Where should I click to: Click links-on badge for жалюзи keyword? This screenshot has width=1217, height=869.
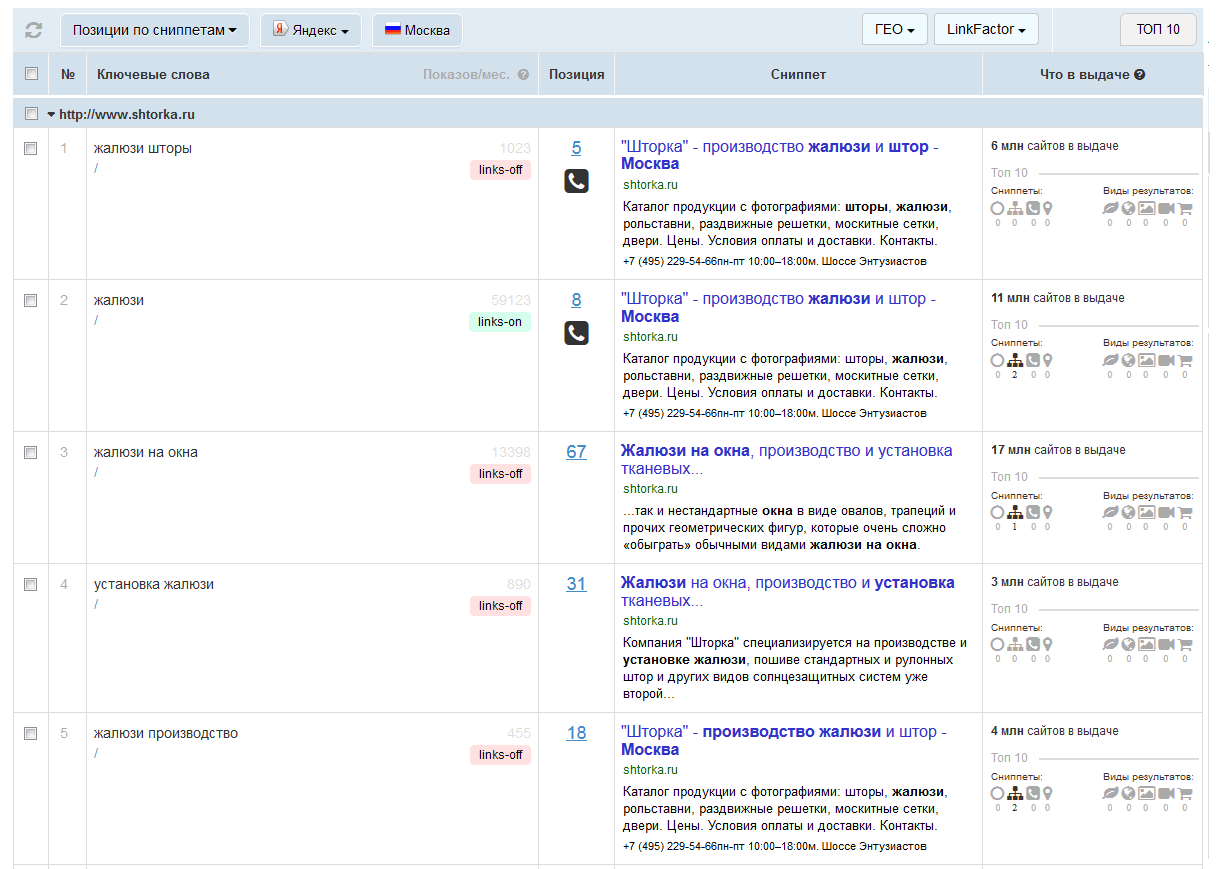tap(499, 322)
